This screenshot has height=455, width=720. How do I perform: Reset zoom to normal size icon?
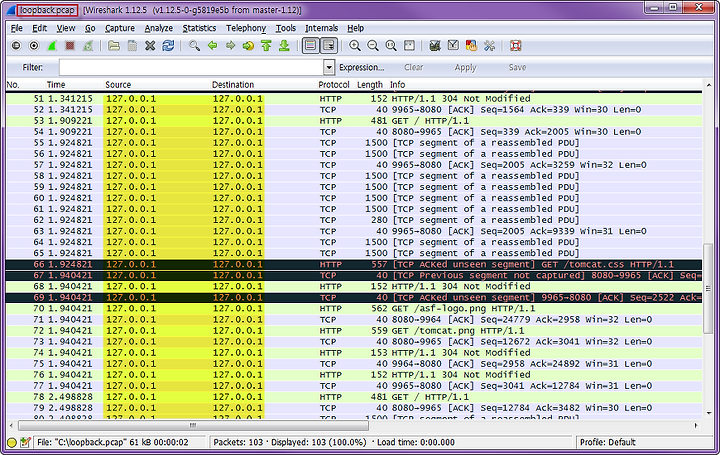tap(391, 45)
